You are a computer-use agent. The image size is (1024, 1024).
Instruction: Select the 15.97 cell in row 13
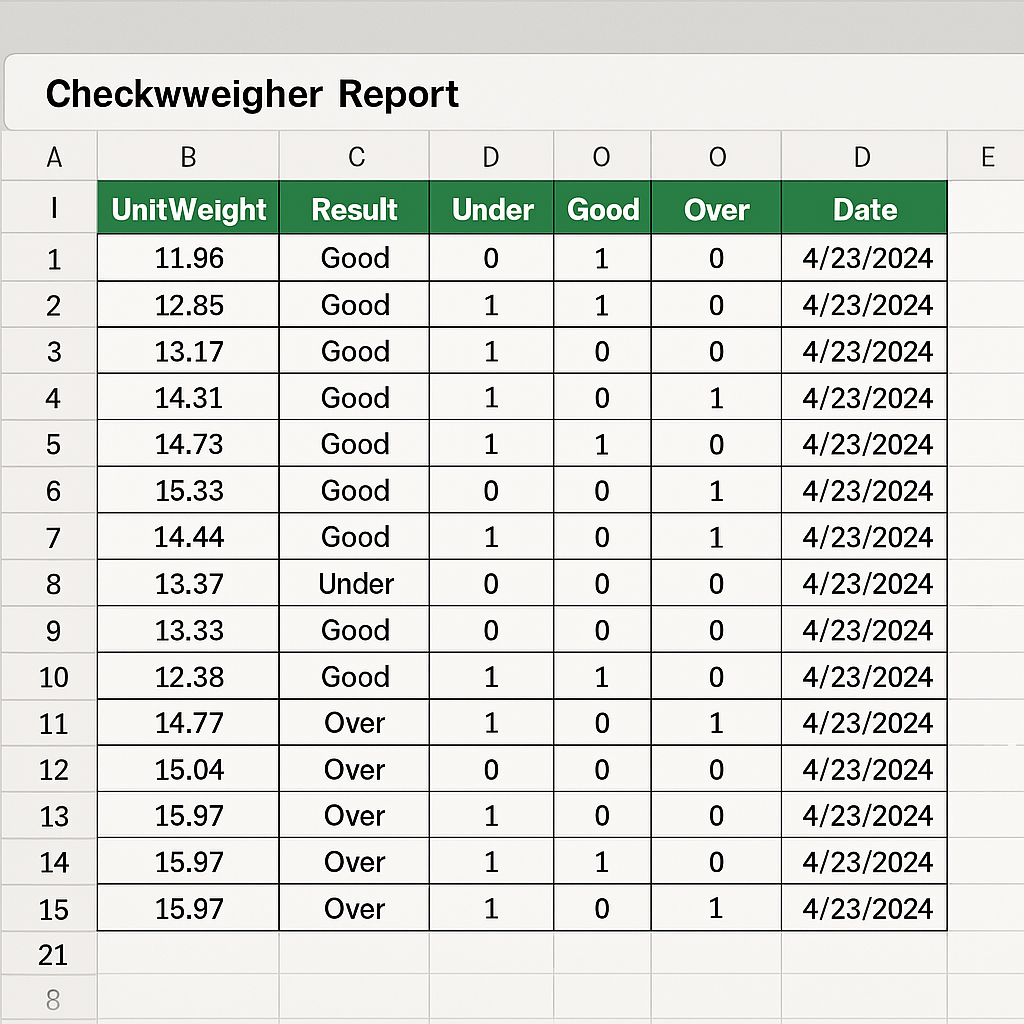pos(188,816)
